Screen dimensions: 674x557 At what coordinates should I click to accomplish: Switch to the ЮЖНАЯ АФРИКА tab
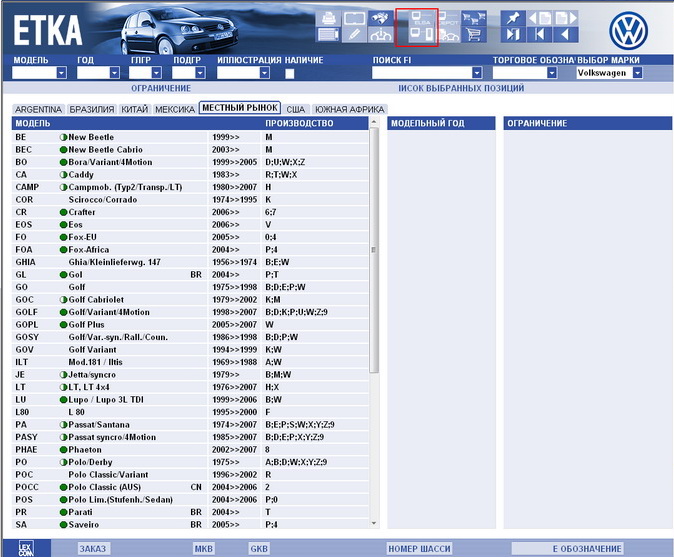[x=349, y=109]
